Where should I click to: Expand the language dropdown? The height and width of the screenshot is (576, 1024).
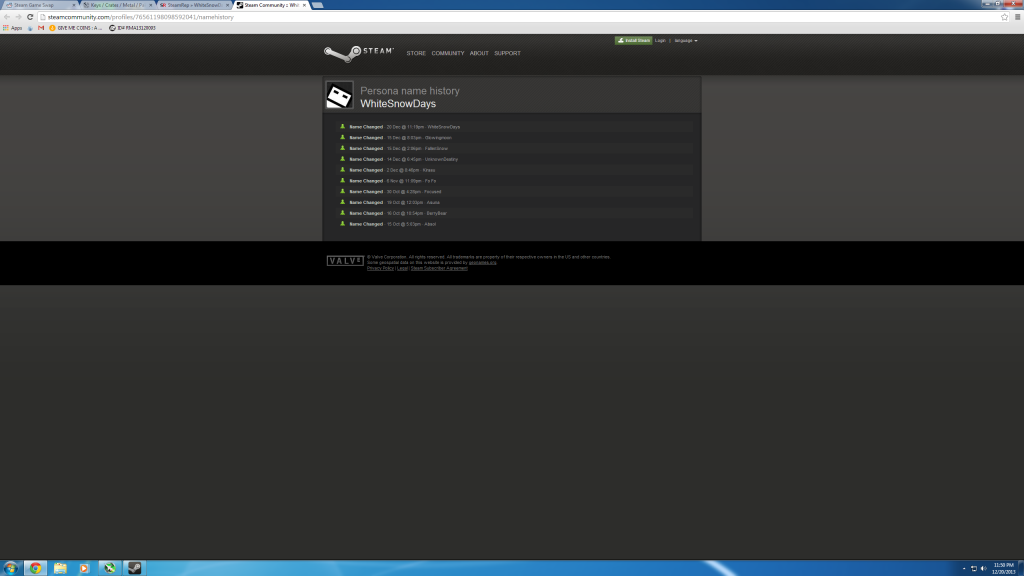pyautogui.click(x=686, y=40)
